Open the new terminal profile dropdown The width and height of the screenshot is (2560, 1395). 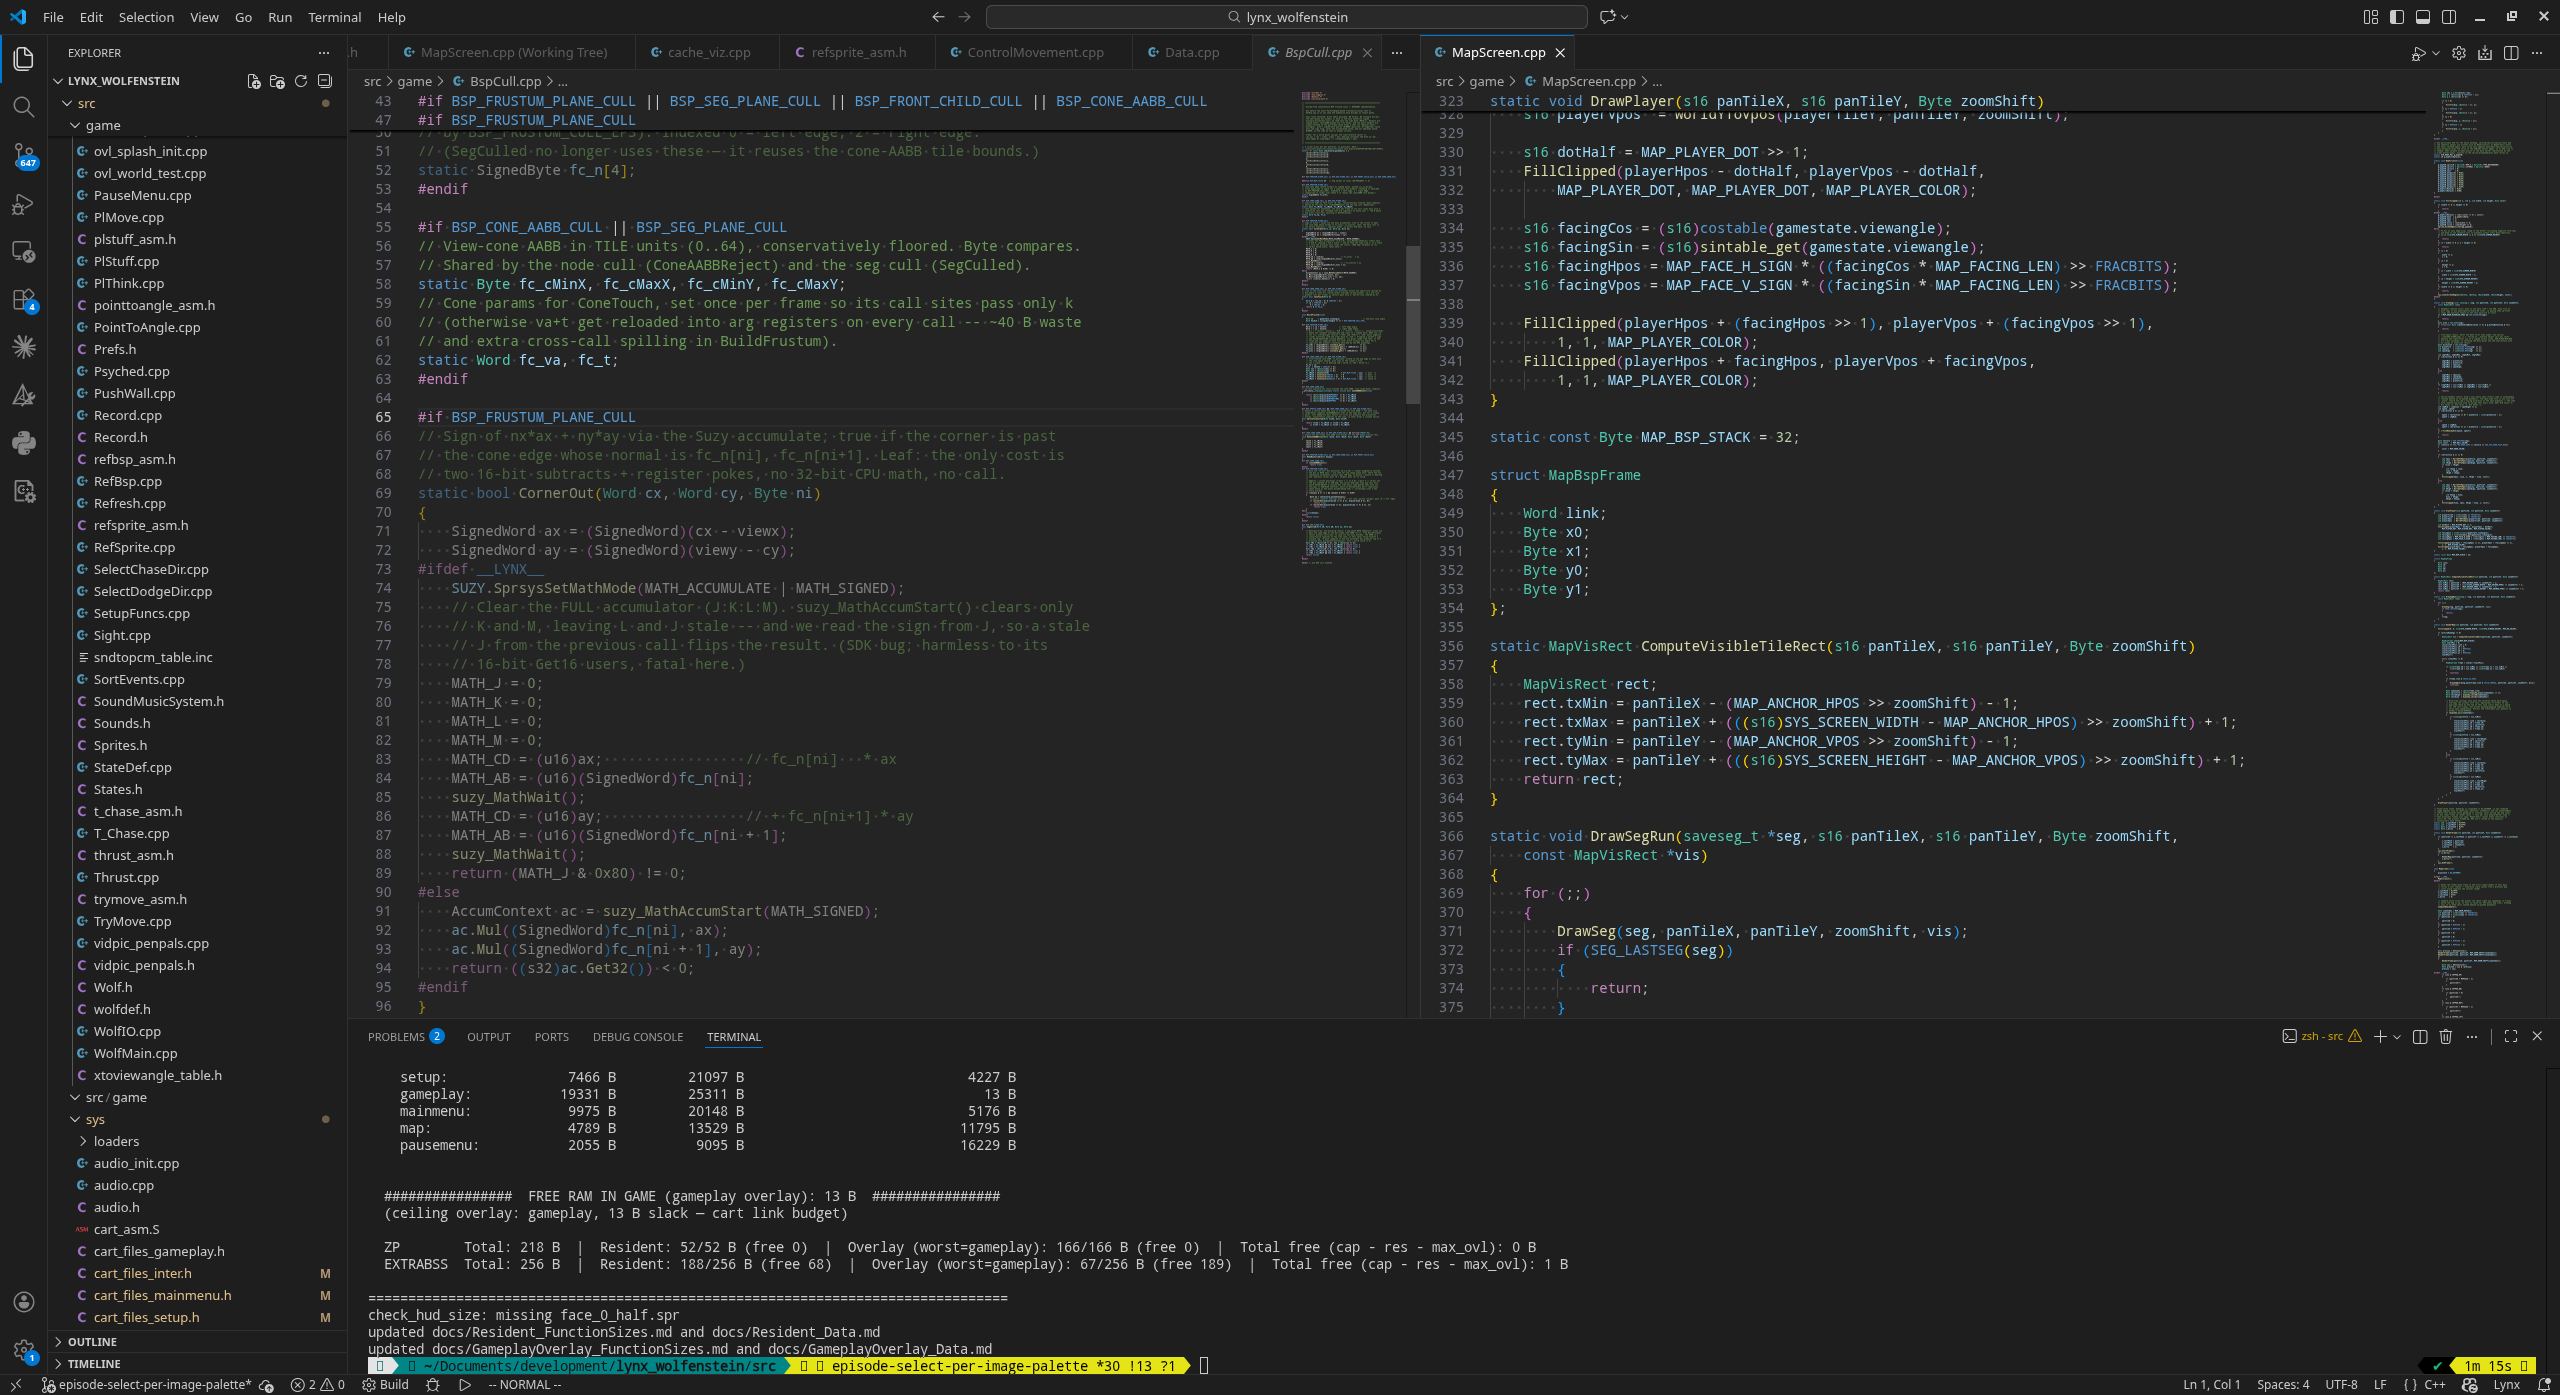coord(2397,1037)
